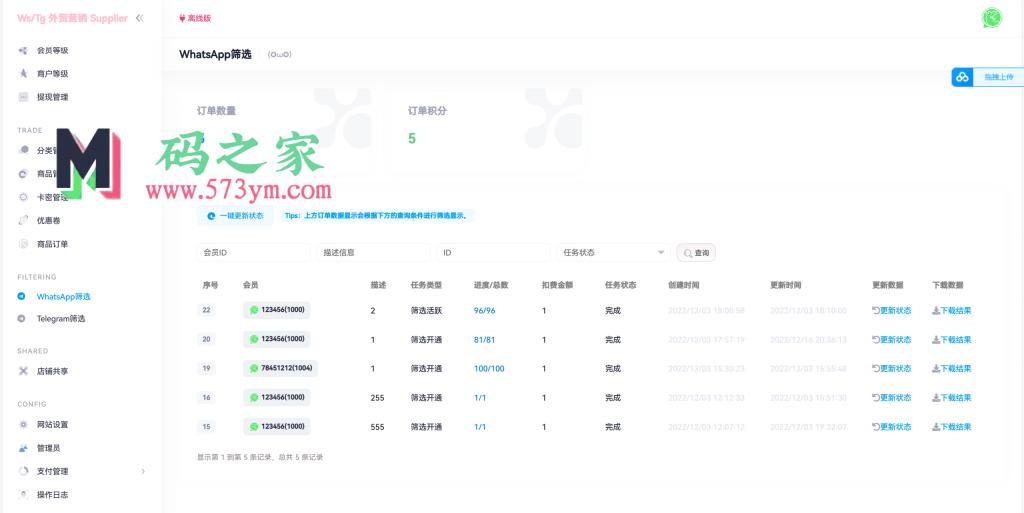Image resolution: width=1024 pixels, height=513 pixels.
Task: Click 店铺共享 sidebar icon
Action: [23, 371]
